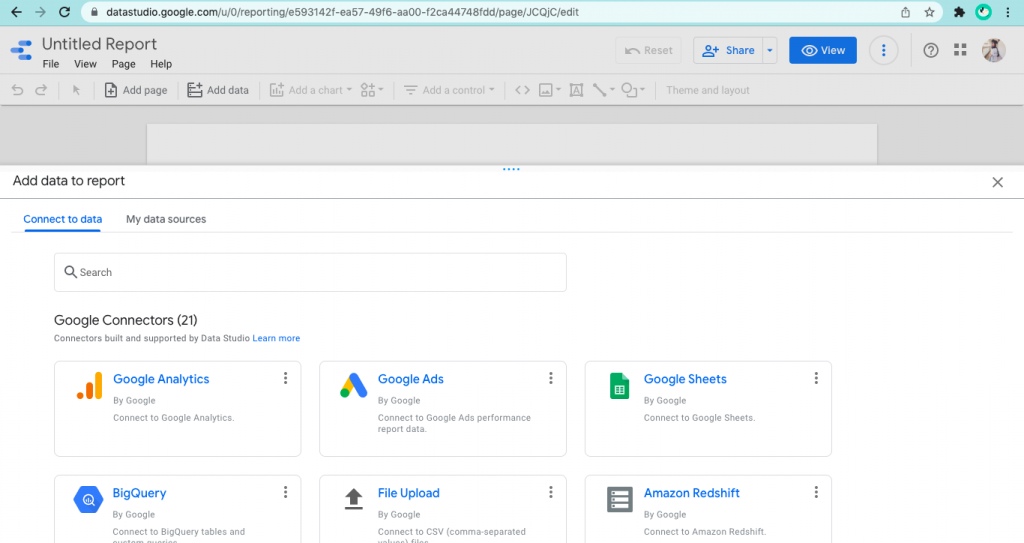Click the connector Search field
This screenshot has height=543, width=1024.
pyautogui.click(x=310, y=272)
